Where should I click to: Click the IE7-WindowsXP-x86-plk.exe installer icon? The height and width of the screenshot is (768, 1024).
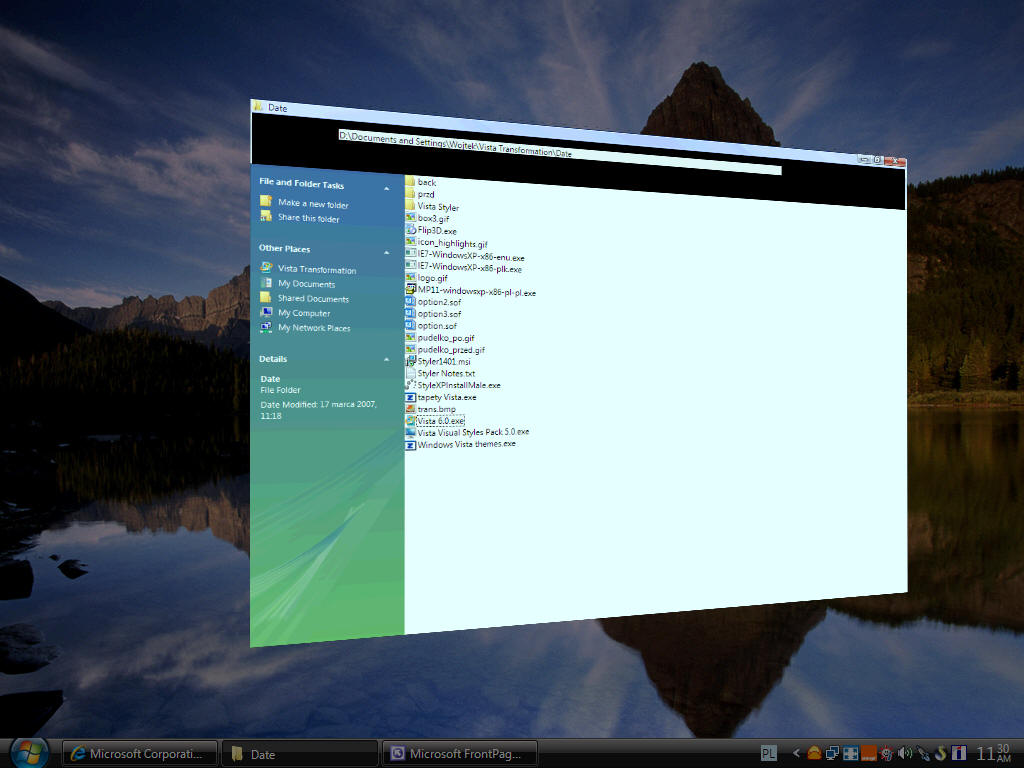[x=410, y=264]
